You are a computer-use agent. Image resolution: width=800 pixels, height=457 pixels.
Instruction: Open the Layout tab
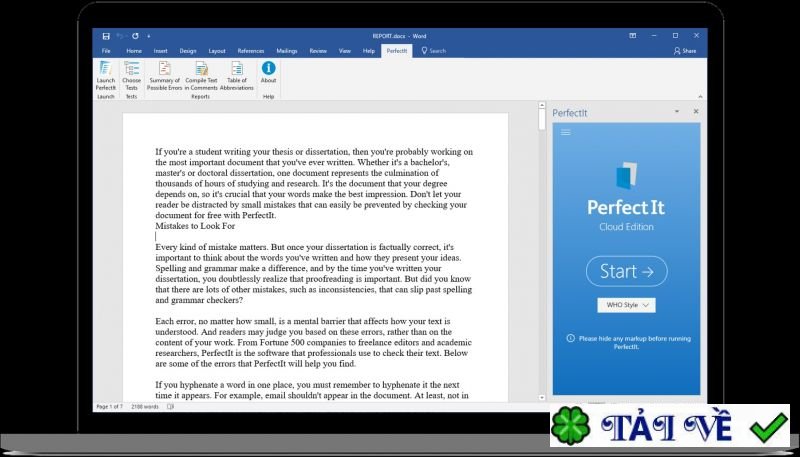(x=217, y=51)
